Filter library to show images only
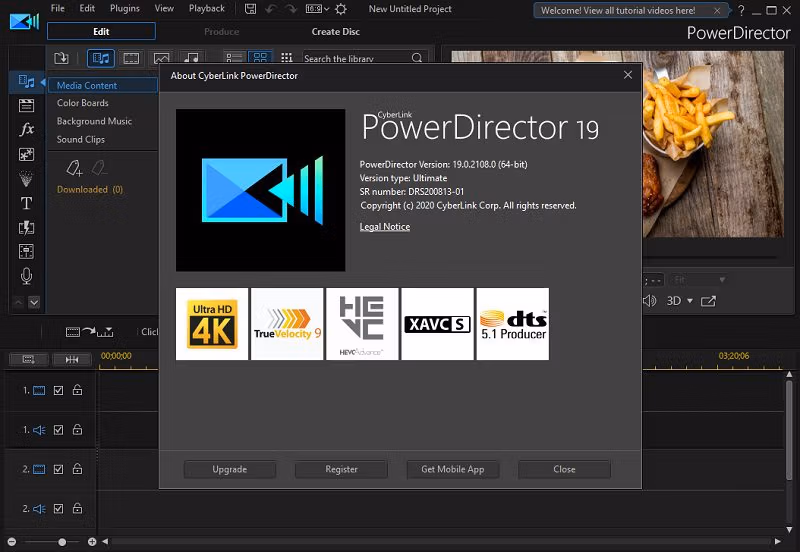 161,59
